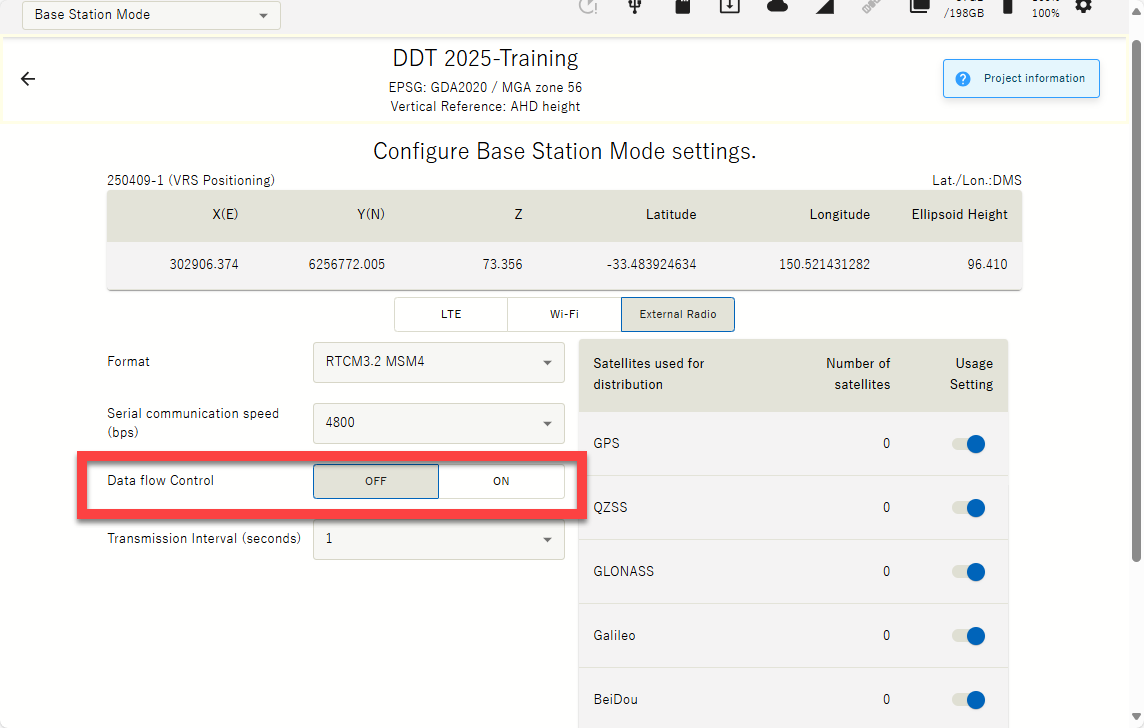Click the Z value 73.356
The height and width of the screenshot is (728, 1144).
pos(503,265)
